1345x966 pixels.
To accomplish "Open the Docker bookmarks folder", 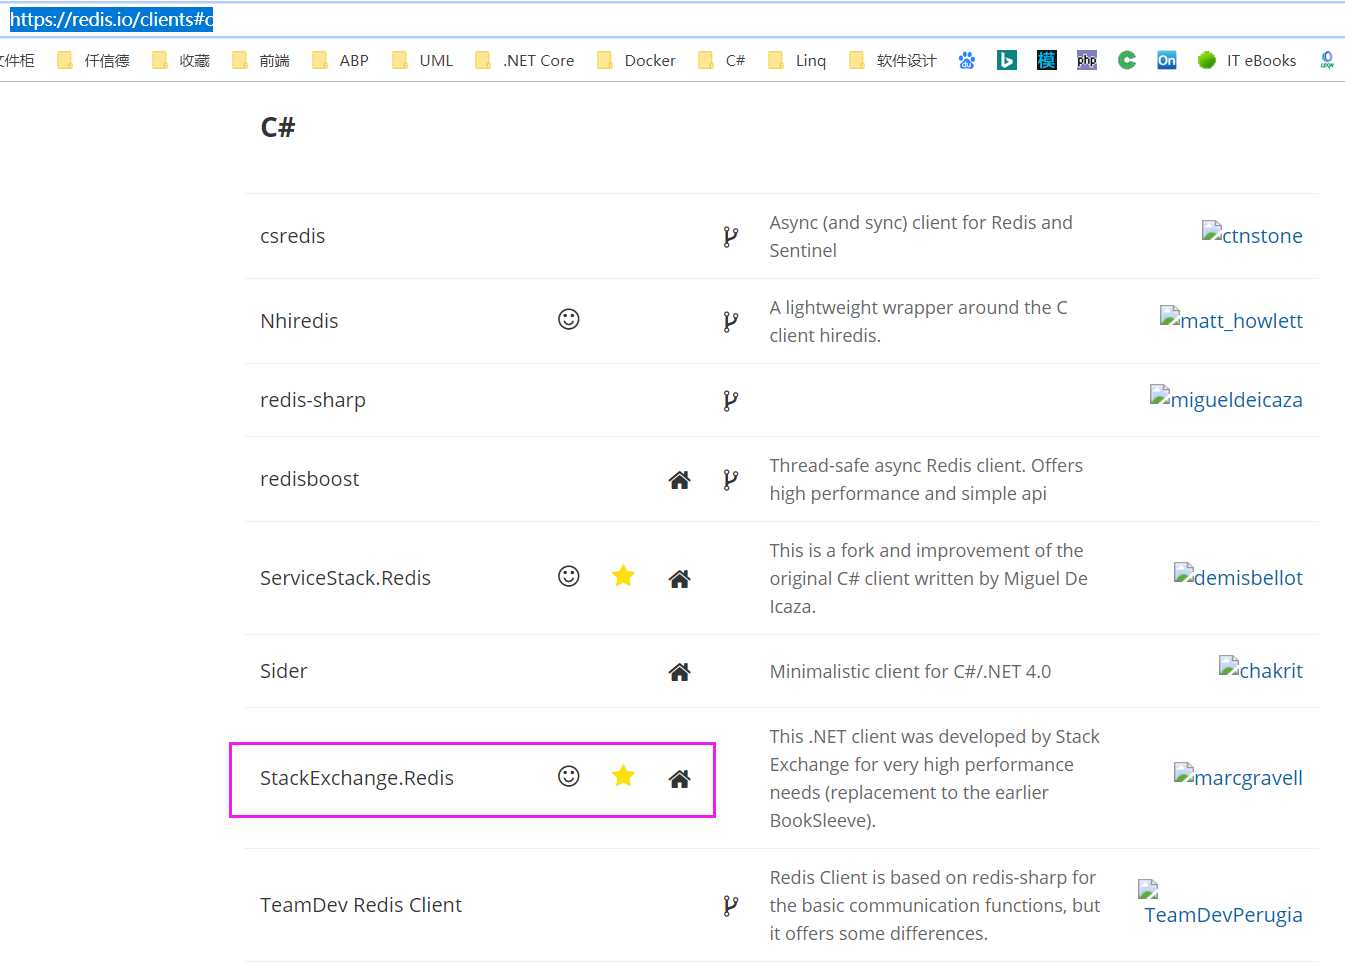I will click(637, 60).
